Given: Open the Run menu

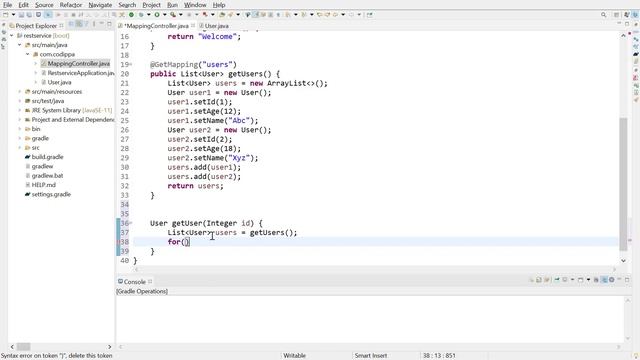Looking at the screenshot, I should point(172,5).
